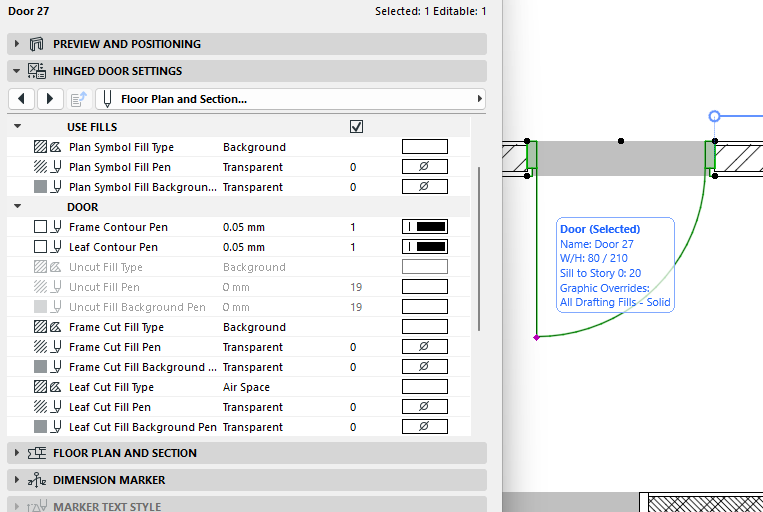
Task: Click the blue circular handle above the wall
Action: point(714,116)
